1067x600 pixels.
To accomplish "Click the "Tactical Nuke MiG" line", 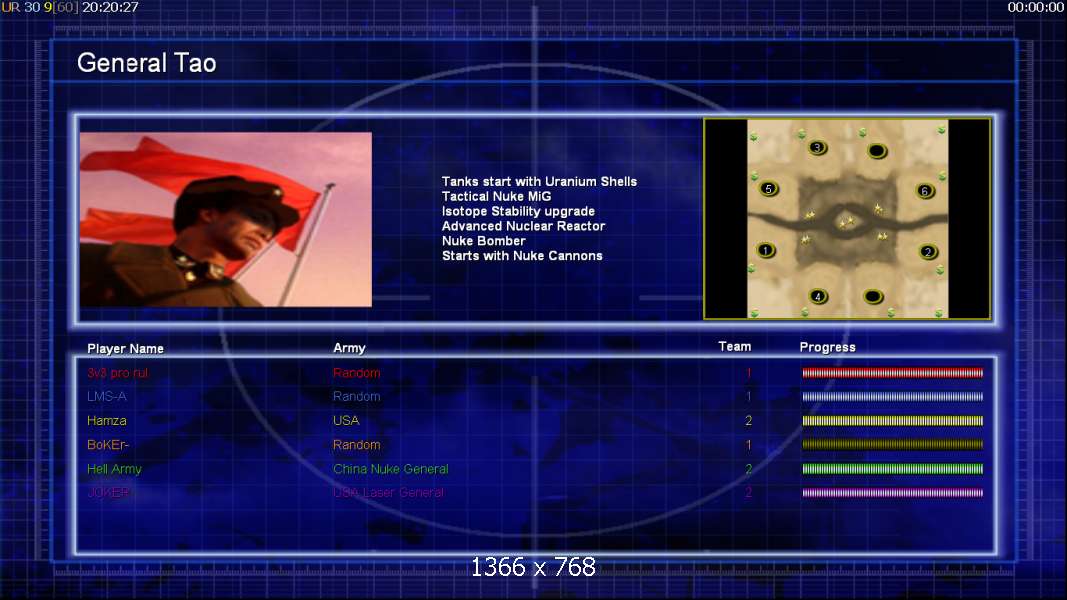I will [496, 197].
